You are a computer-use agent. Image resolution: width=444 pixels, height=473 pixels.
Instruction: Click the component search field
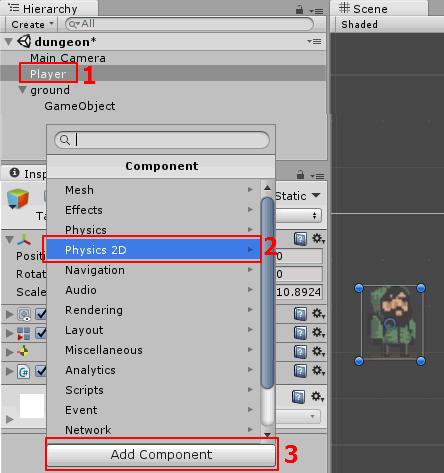162,140
